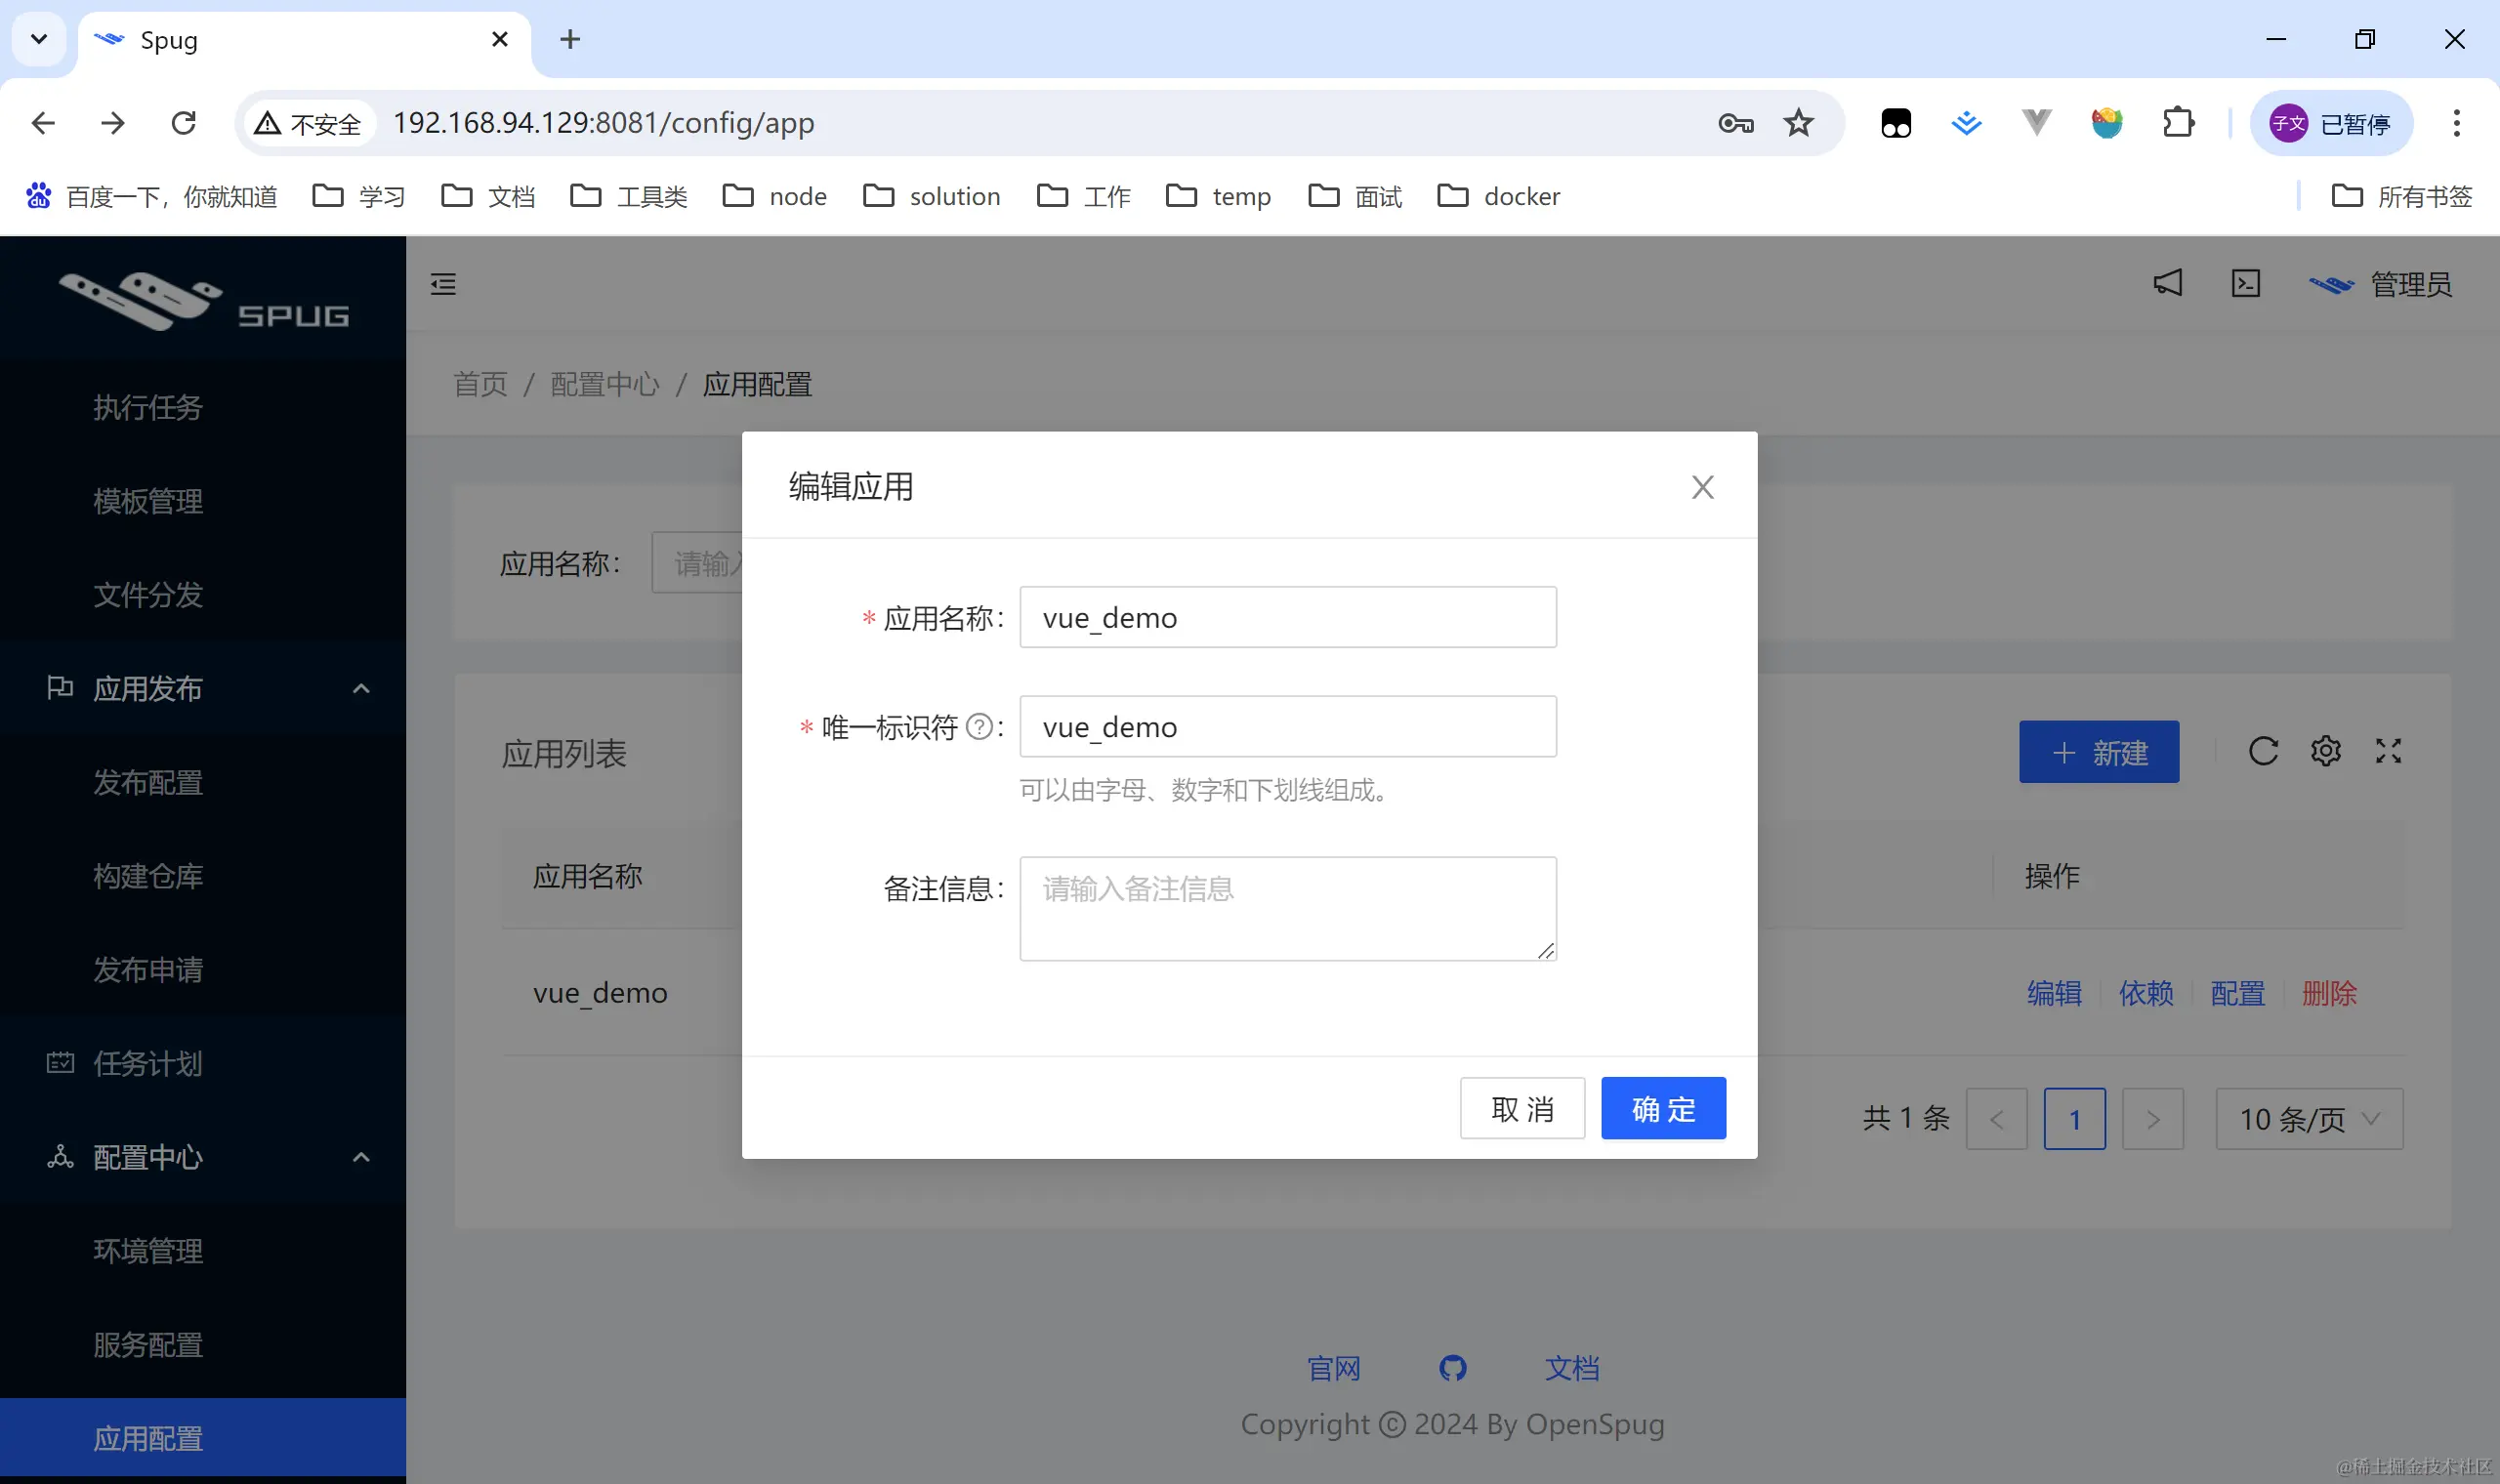2500x1484 pixels.
Task: Collapse the 配置中心 sidebar section
Action: (361, 1157)
